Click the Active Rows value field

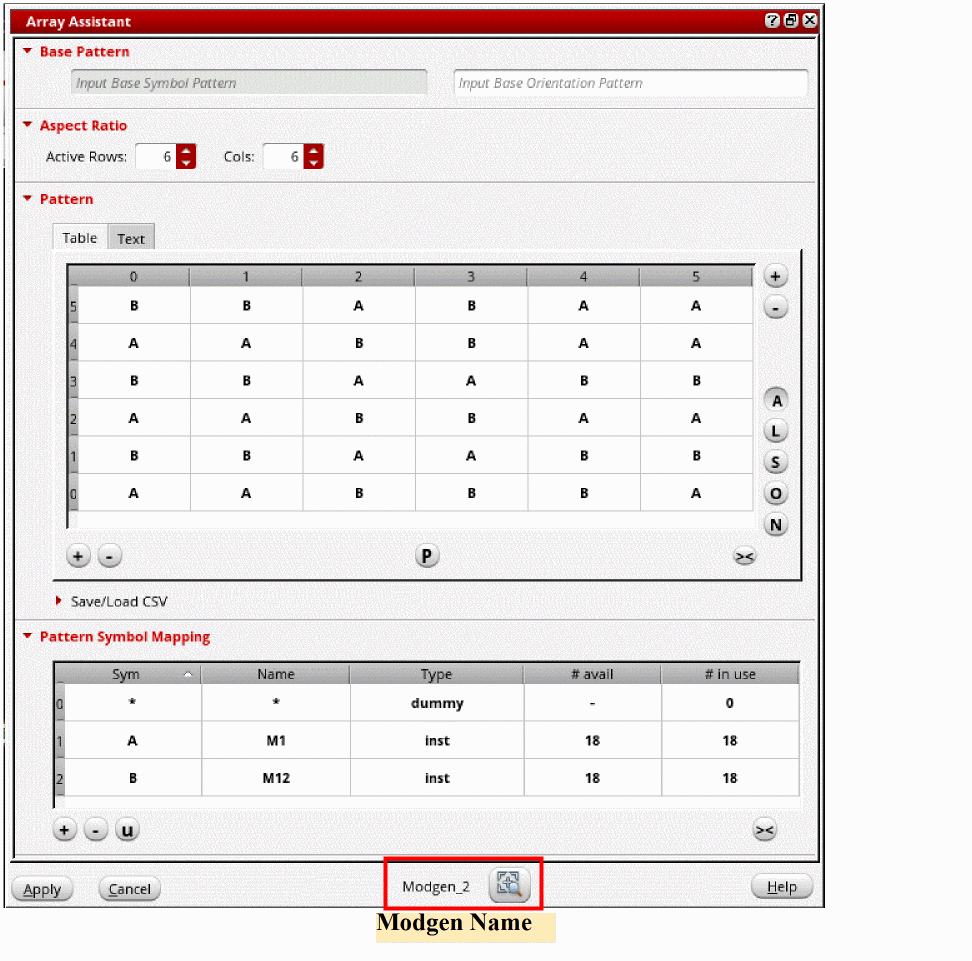pos(156,156)
